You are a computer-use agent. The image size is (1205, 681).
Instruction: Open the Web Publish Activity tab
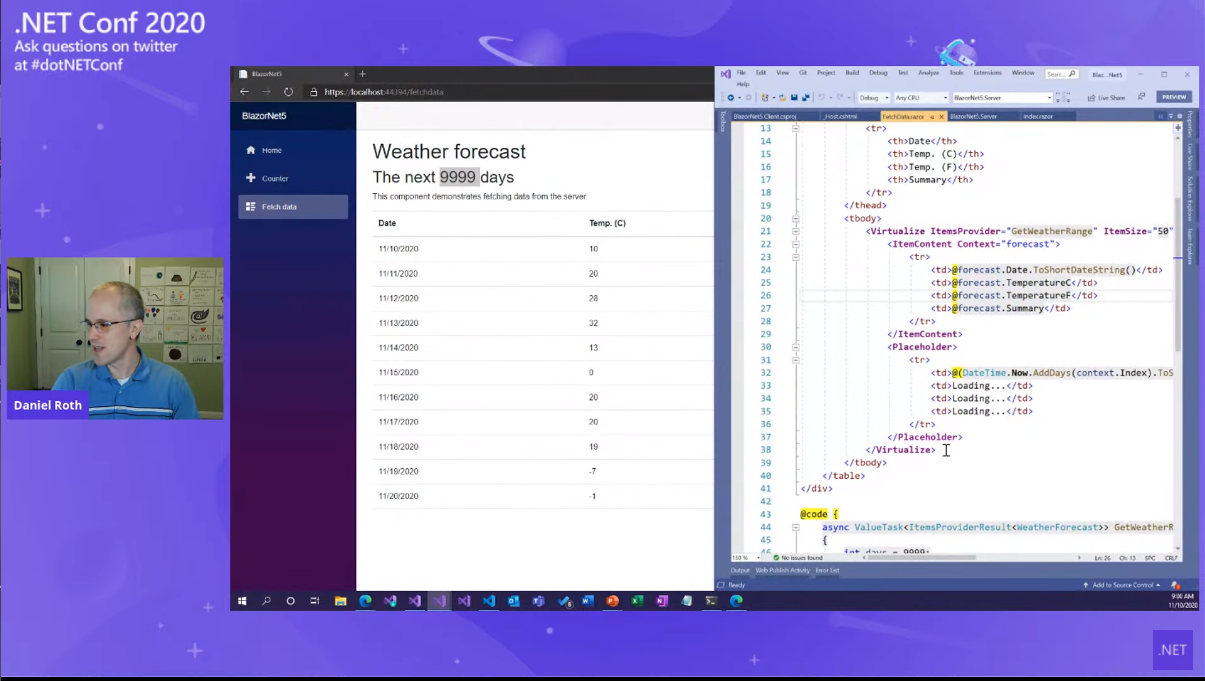782,571
